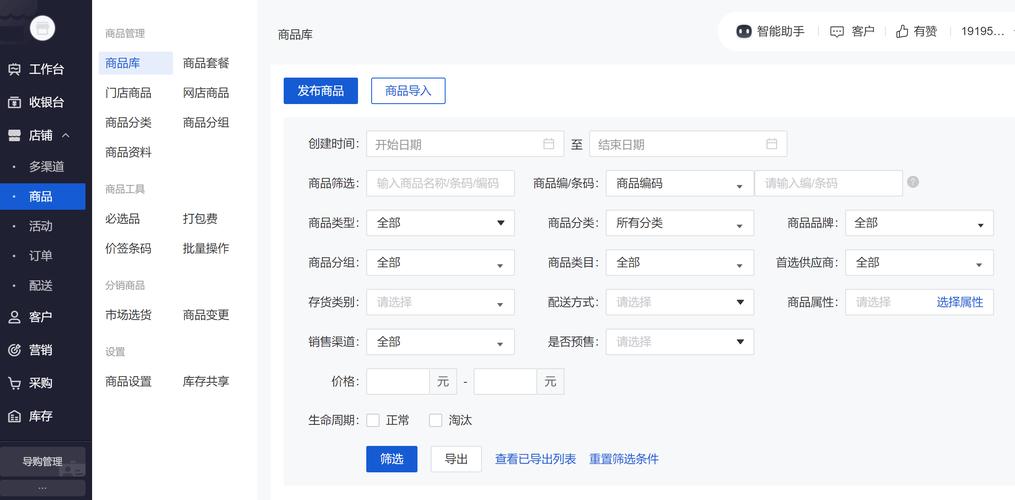Viewport: 1015px width, 500px height.
Task: Focus the 商品筛选 name input field
Action: click(440, 183)
